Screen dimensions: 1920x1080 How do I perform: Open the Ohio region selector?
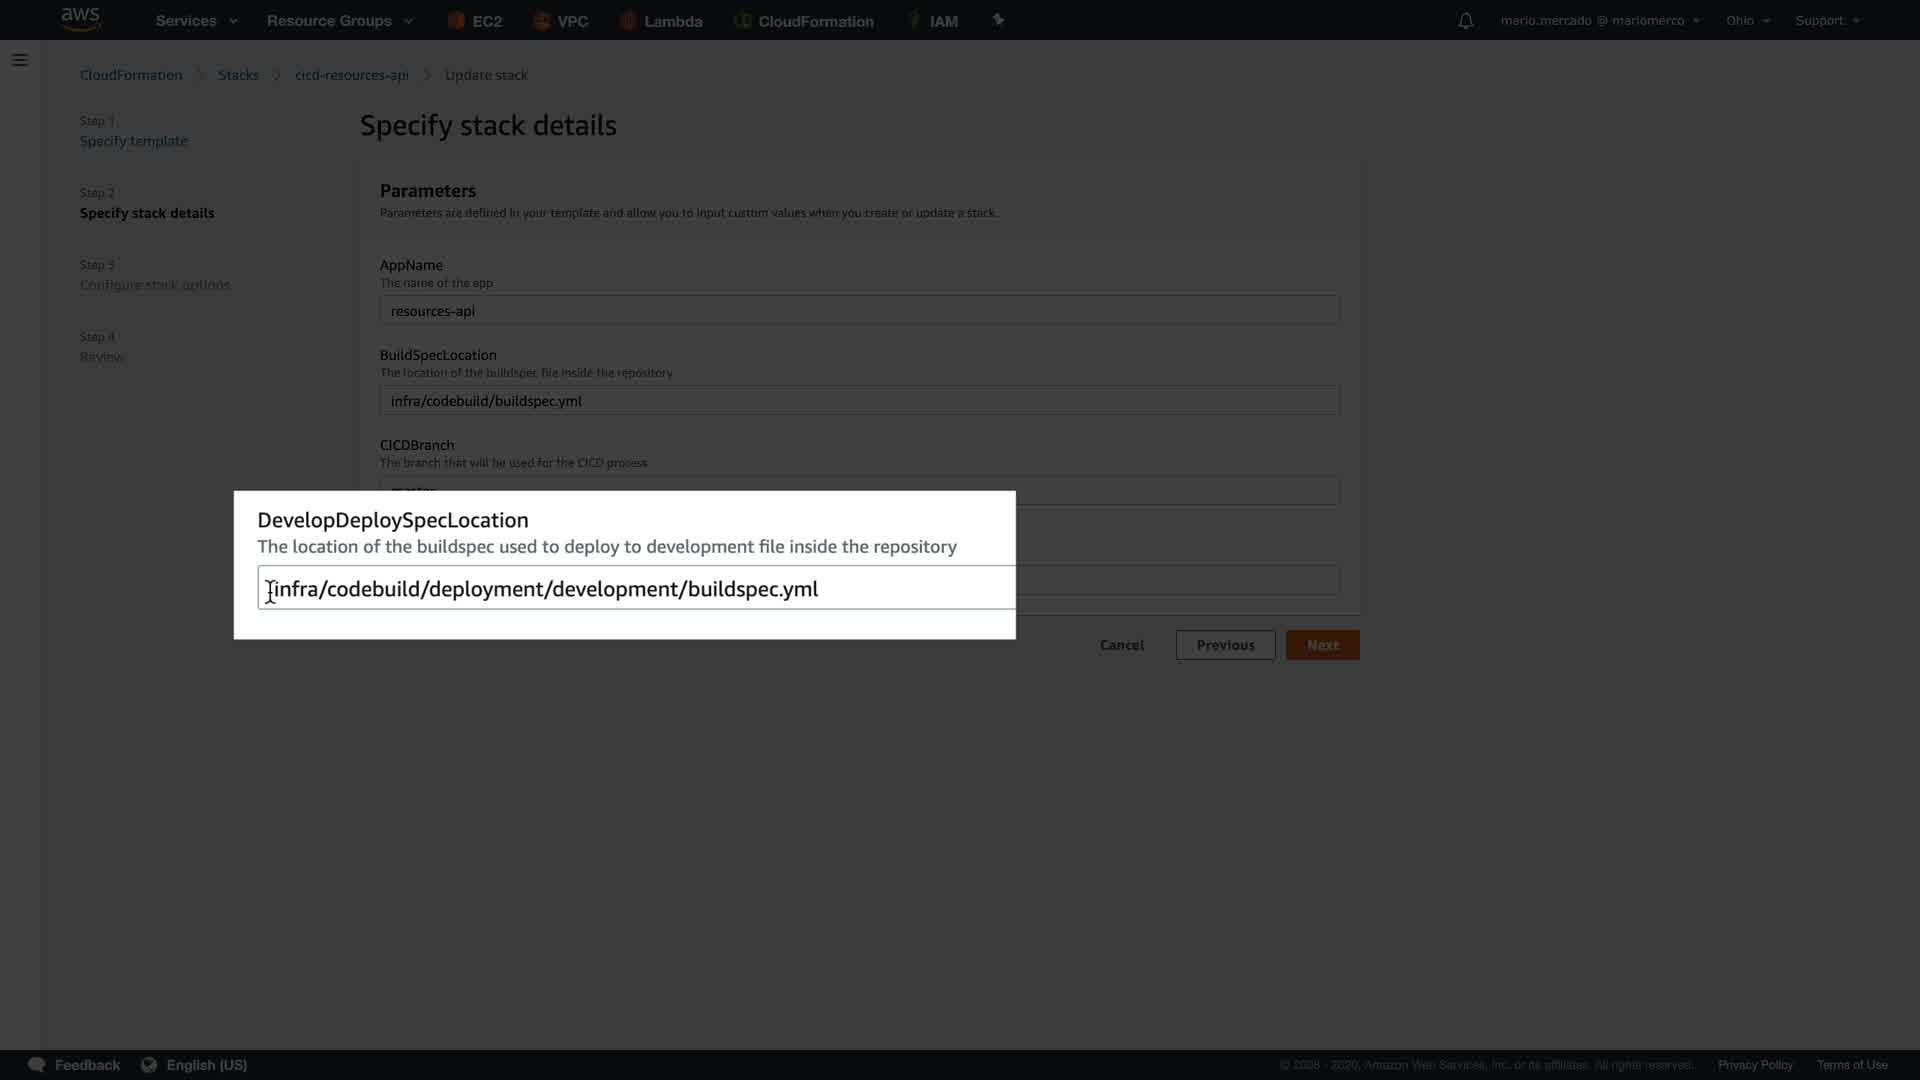(1747, 21)
